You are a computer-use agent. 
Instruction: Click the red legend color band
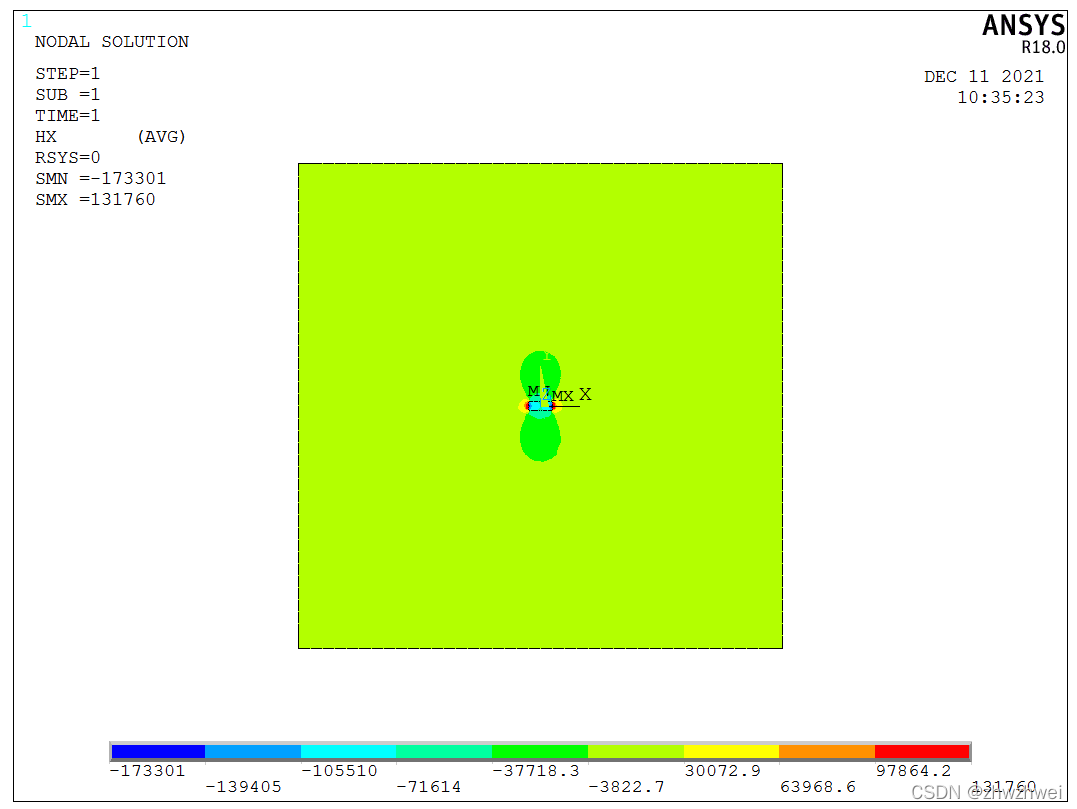point(922,752)
